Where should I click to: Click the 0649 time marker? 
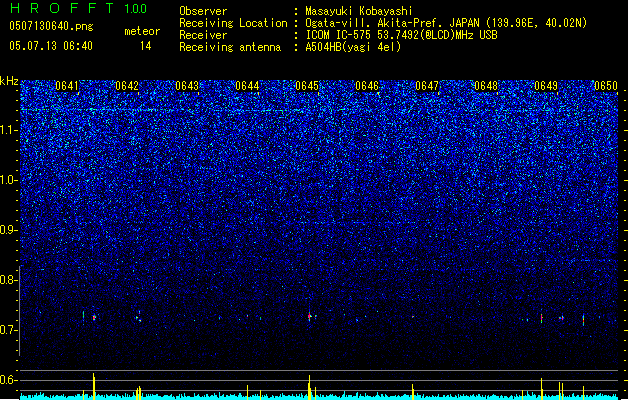546,86
